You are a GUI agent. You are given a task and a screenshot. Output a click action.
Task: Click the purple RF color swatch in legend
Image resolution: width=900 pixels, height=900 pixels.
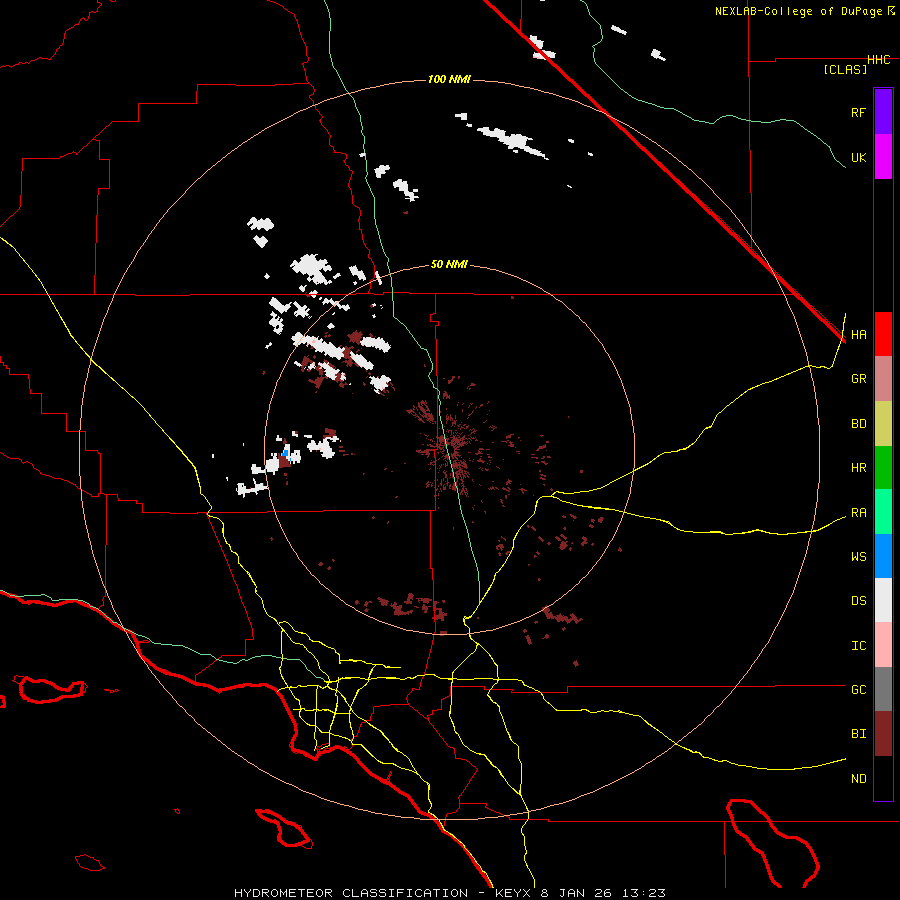[883, 112]
